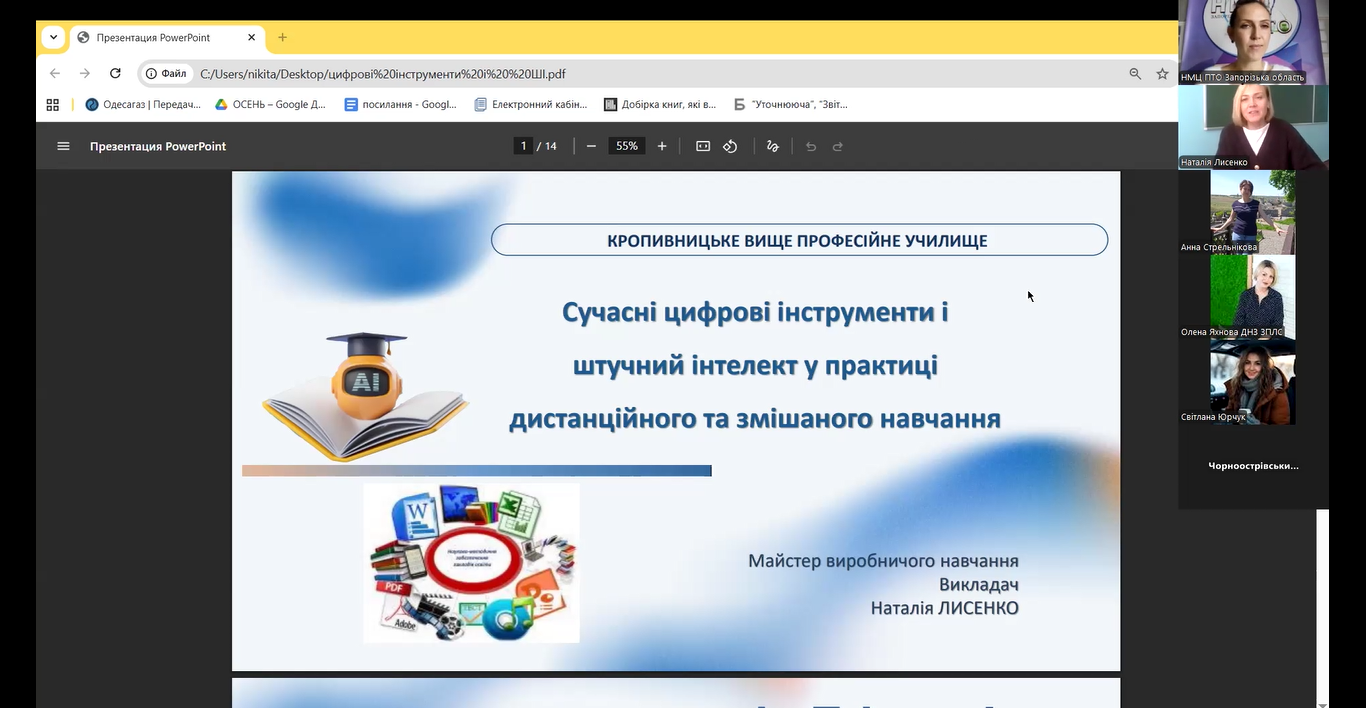Click the page number input field

[523, 146]
